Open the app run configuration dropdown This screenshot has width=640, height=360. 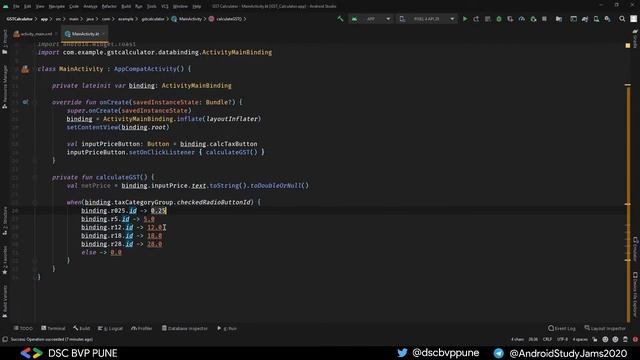(x=371, y=19)
